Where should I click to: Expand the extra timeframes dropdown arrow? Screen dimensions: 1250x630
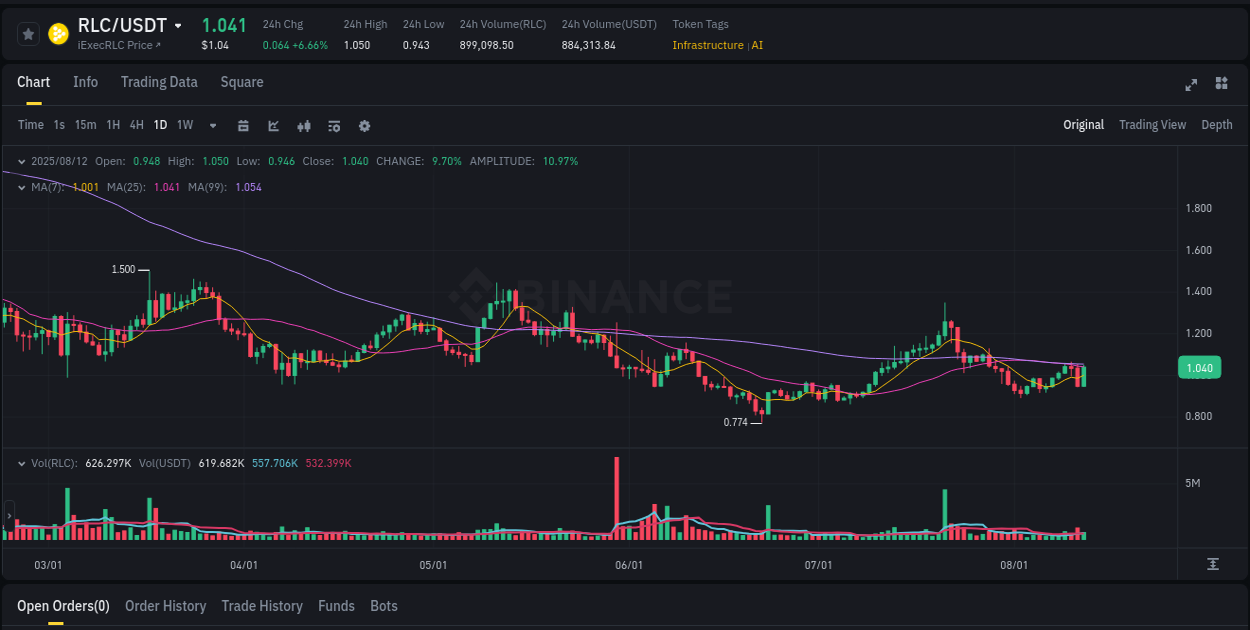pyautogui.click(x=211, y=125)
